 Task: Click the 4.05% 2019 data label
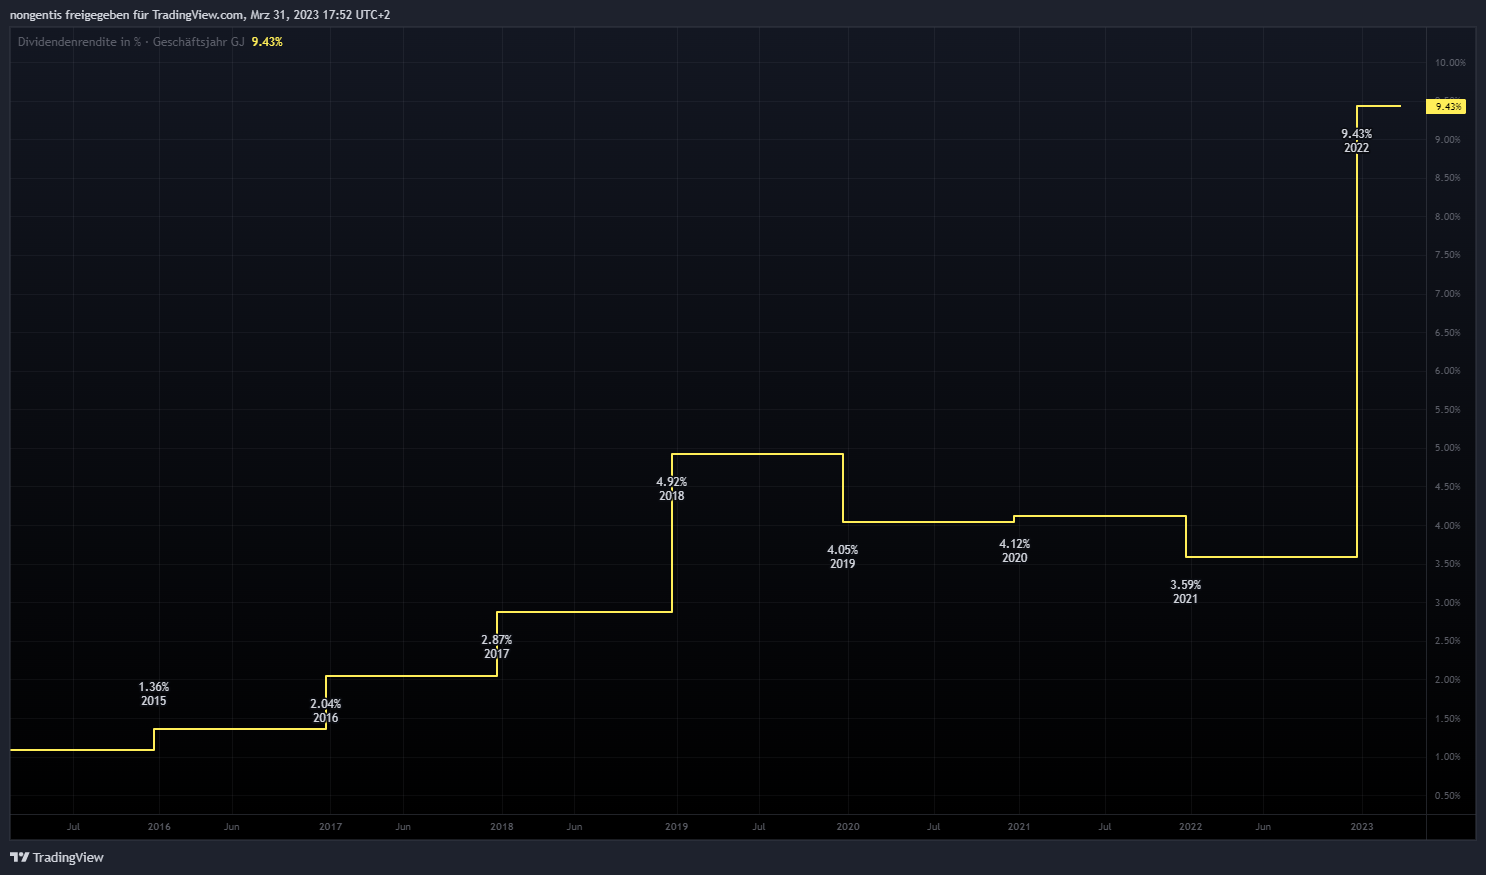[842, 557]
